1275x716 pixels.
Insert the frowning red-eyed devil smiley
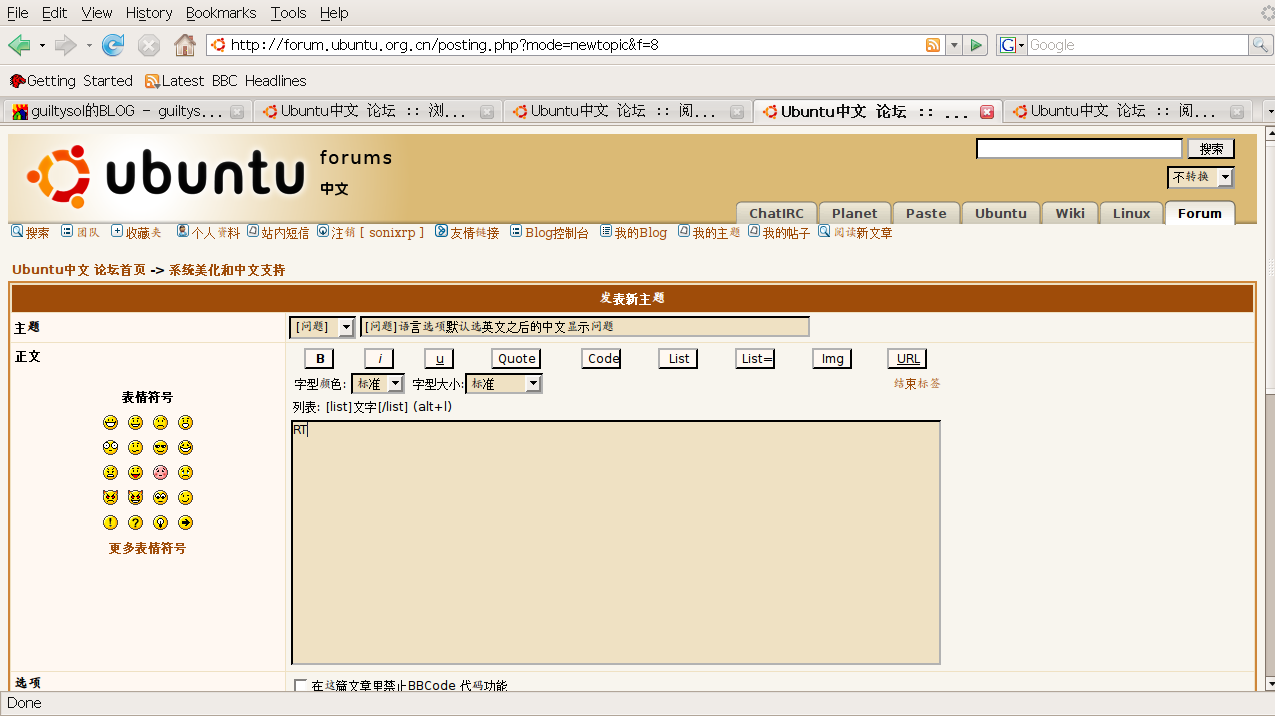(110, 498)
